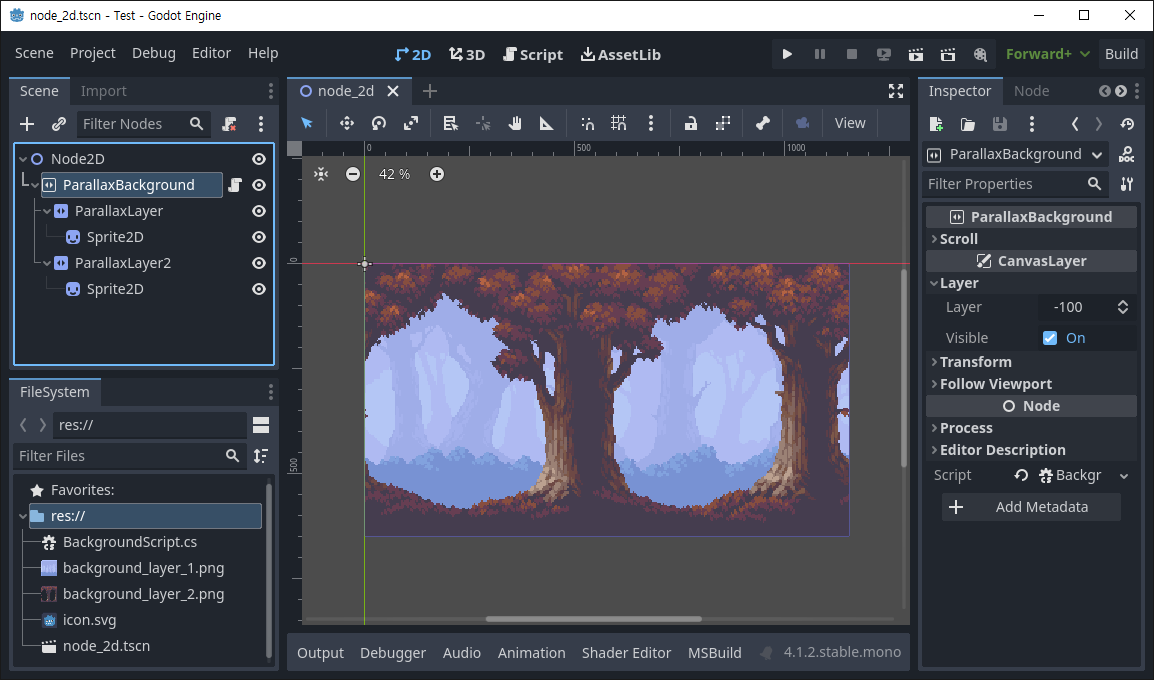Open the Script property dropdown arrow
1154x680 pixels.
tap(1124, 476)
